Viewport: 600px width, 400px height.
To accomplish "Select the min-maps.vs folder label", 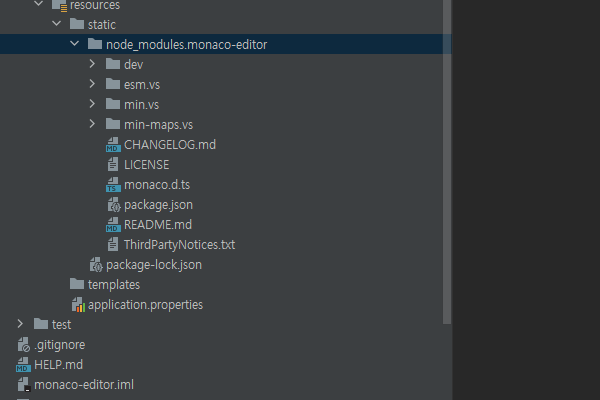I will (158, 125).
